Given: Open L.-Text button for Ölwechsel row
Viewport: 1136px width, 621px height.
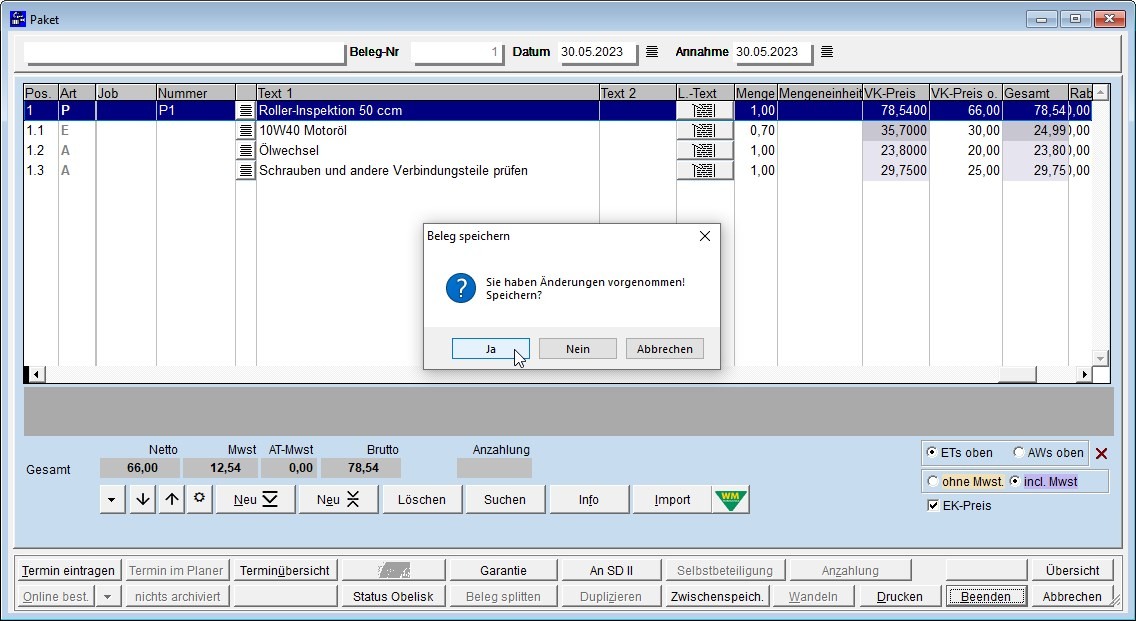Looking at the screenshot, I should click(704, 151).
